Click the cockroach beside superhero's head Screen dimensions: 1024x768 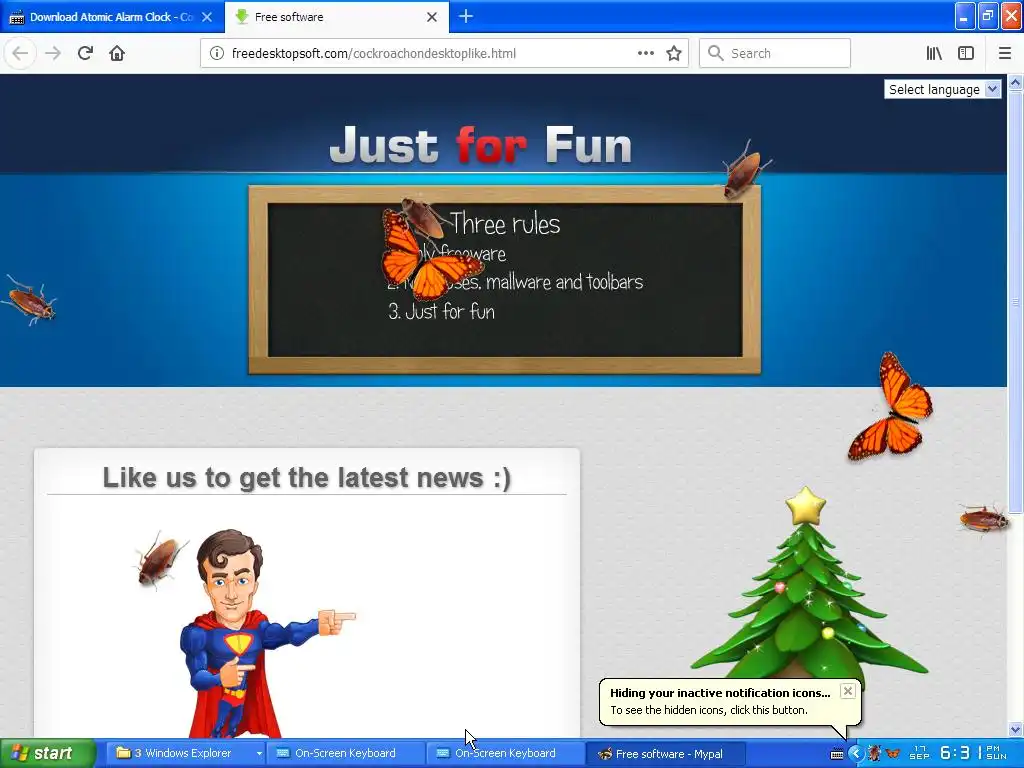[x=159, y=560]
